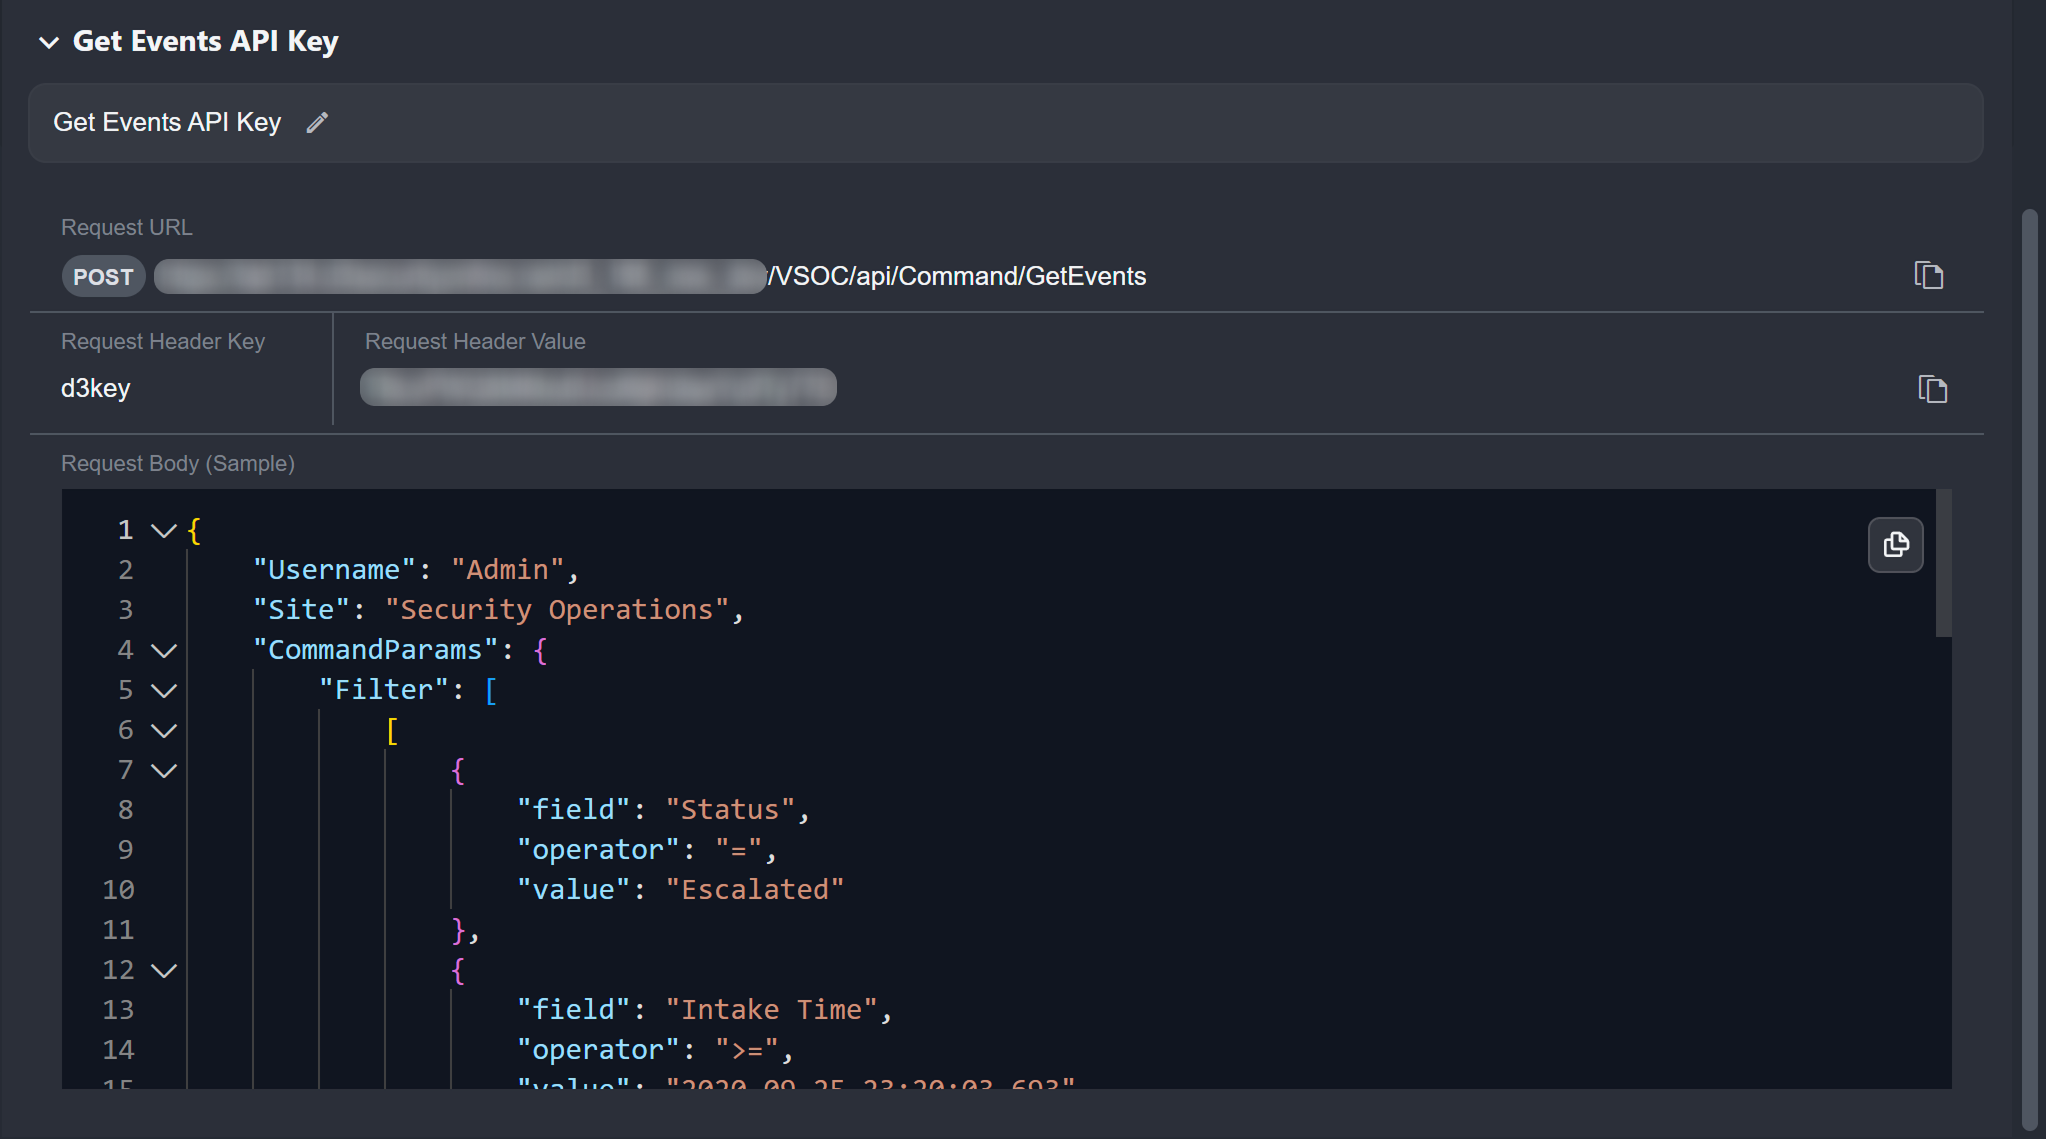Click line number 10 in the editor gutter
Image resolution: width=2046 pixels, height=1139 pixels.
click(x=118, y=890)
